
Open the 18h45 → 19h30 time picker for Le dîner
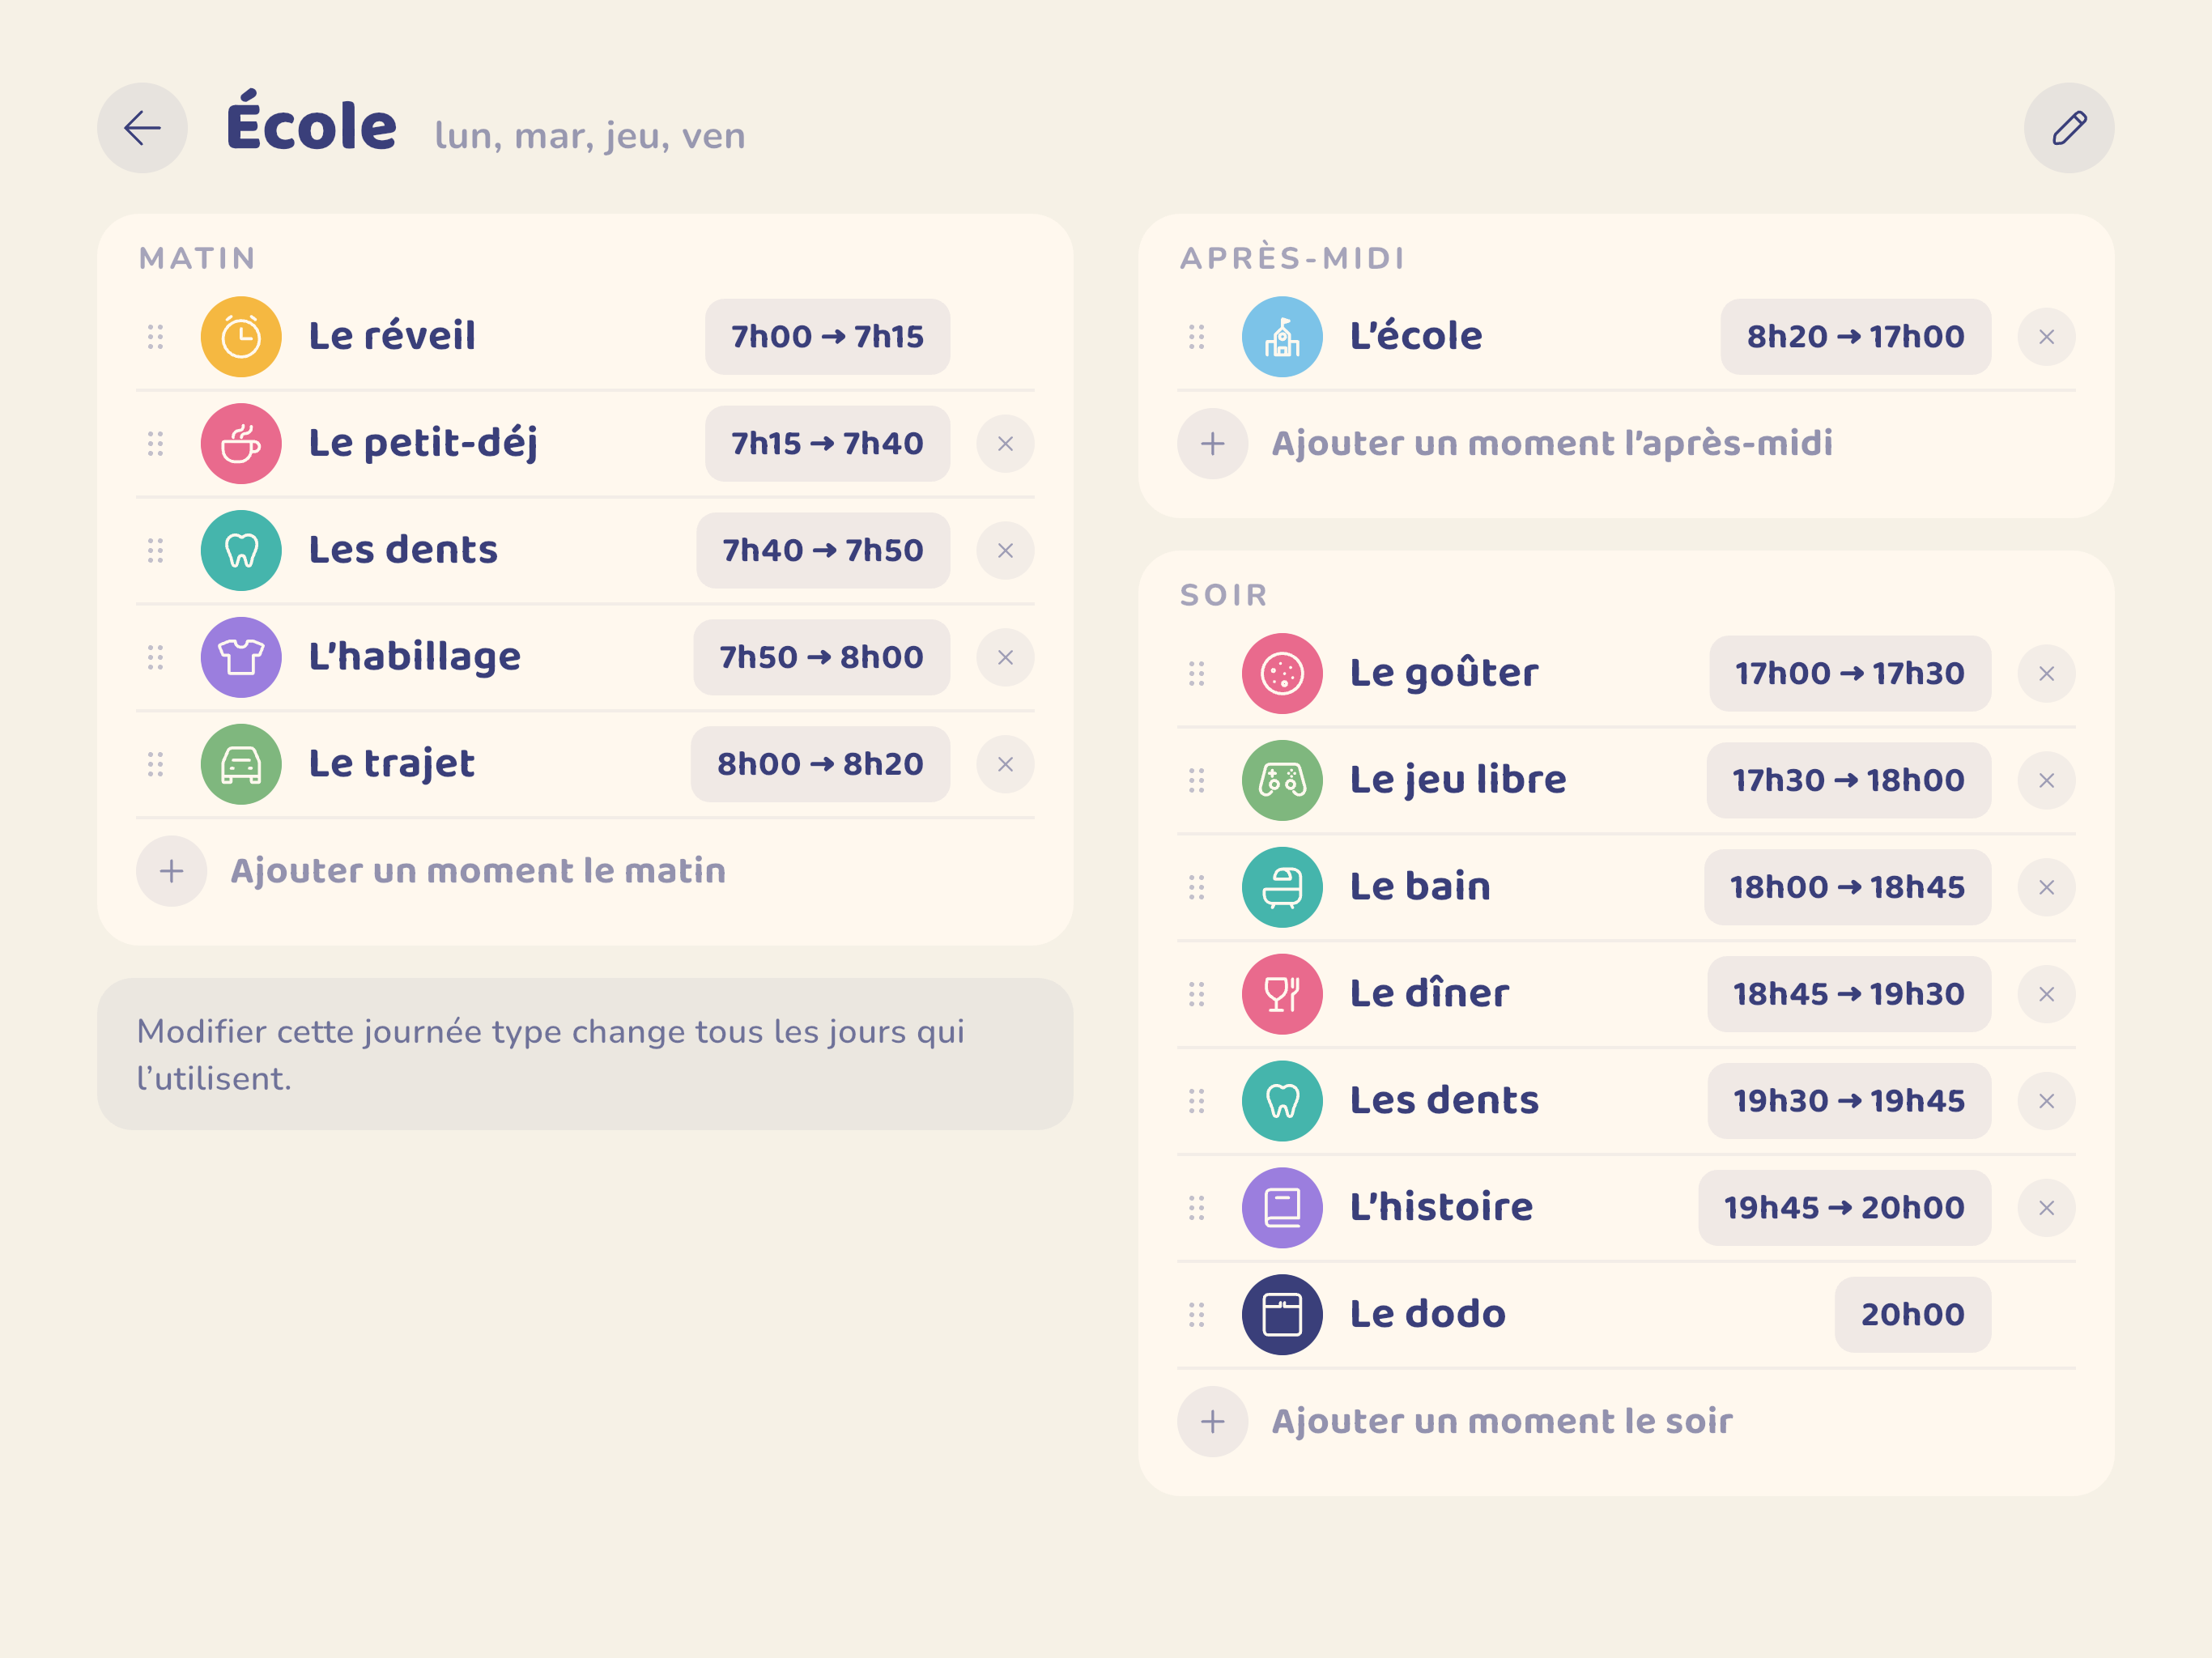click(1848, 994)
